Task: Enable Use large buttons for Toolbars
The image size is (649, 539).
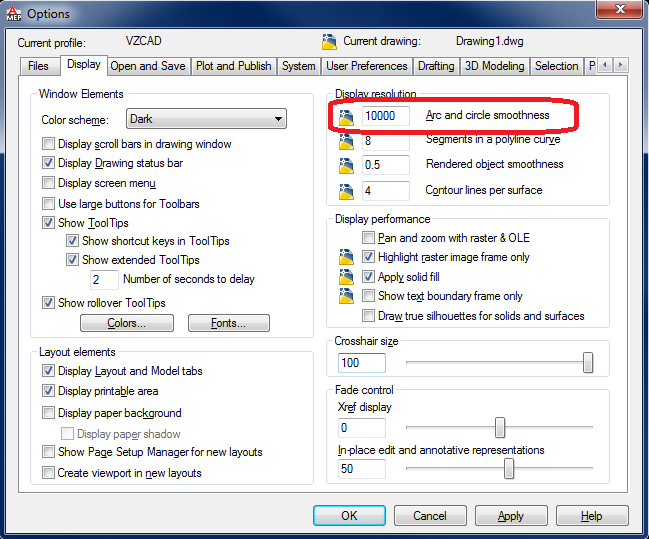Action: pos(48,203)
